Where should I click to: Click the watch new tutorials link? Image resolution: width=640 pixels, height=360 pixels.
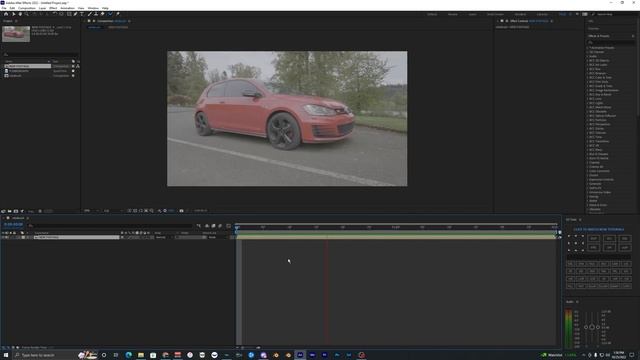coord(598,229)
